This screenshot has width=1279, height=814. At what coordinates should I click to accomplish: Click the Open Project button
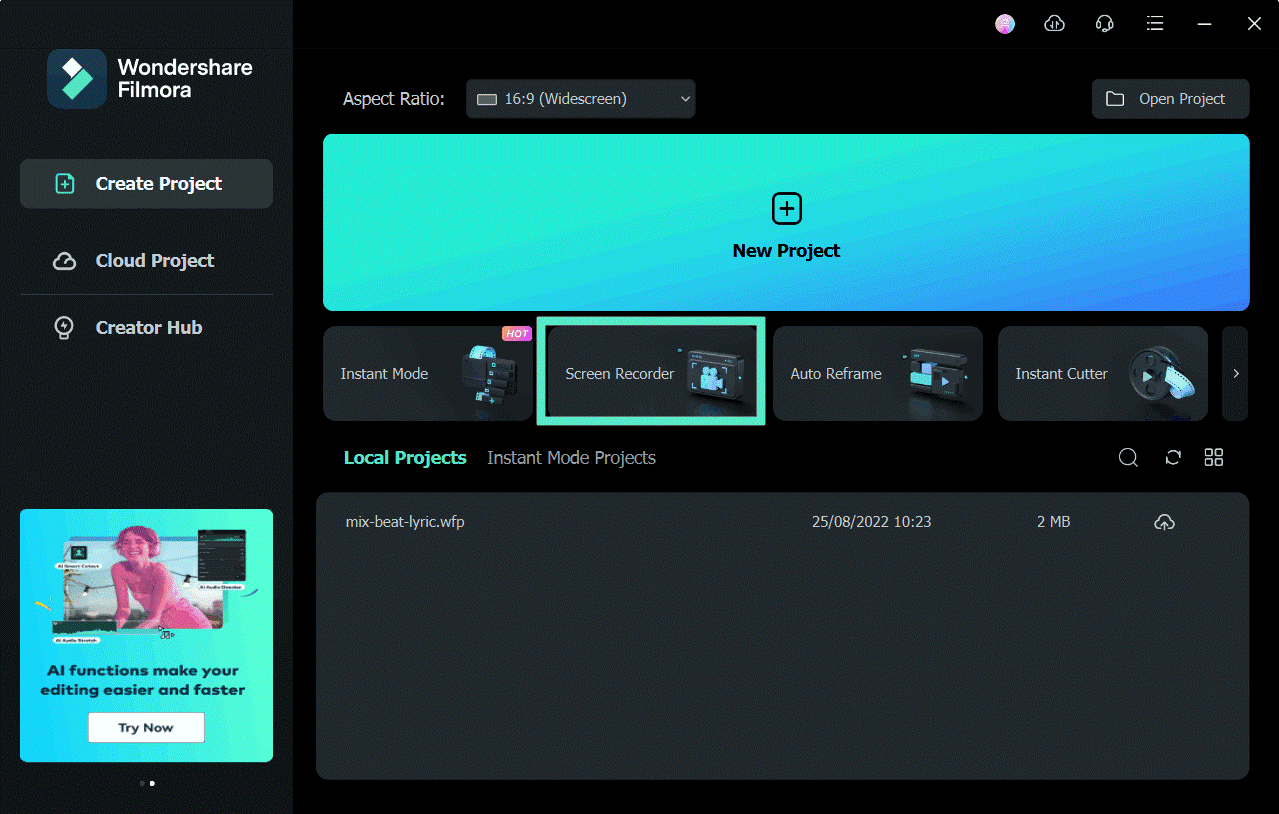pyautogui.click(x=1169, y=98)
